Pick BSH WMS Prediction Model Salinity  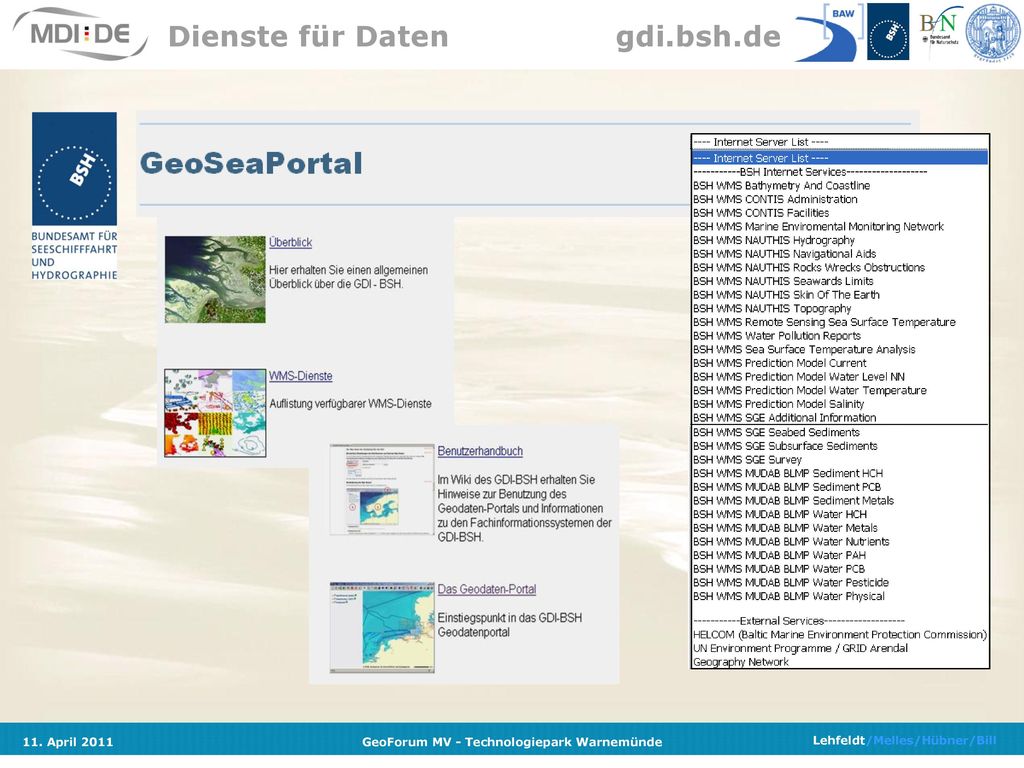click(x=840, y=404)
